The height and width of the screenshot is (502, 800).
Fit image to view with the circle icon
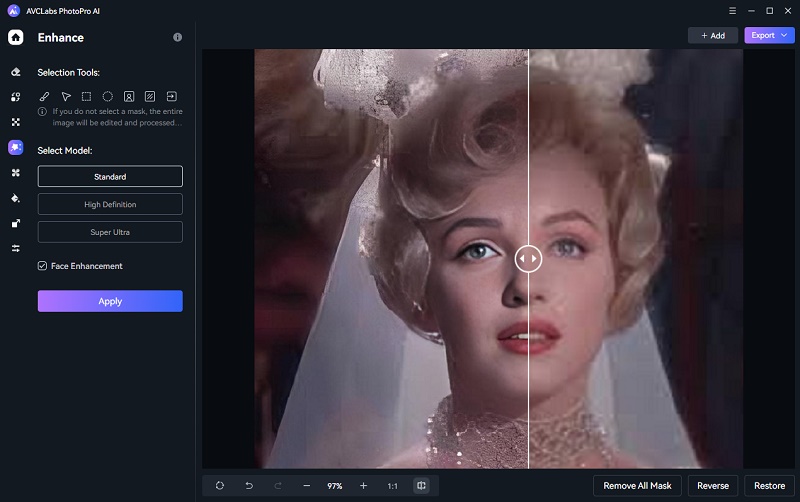[220, 486]
